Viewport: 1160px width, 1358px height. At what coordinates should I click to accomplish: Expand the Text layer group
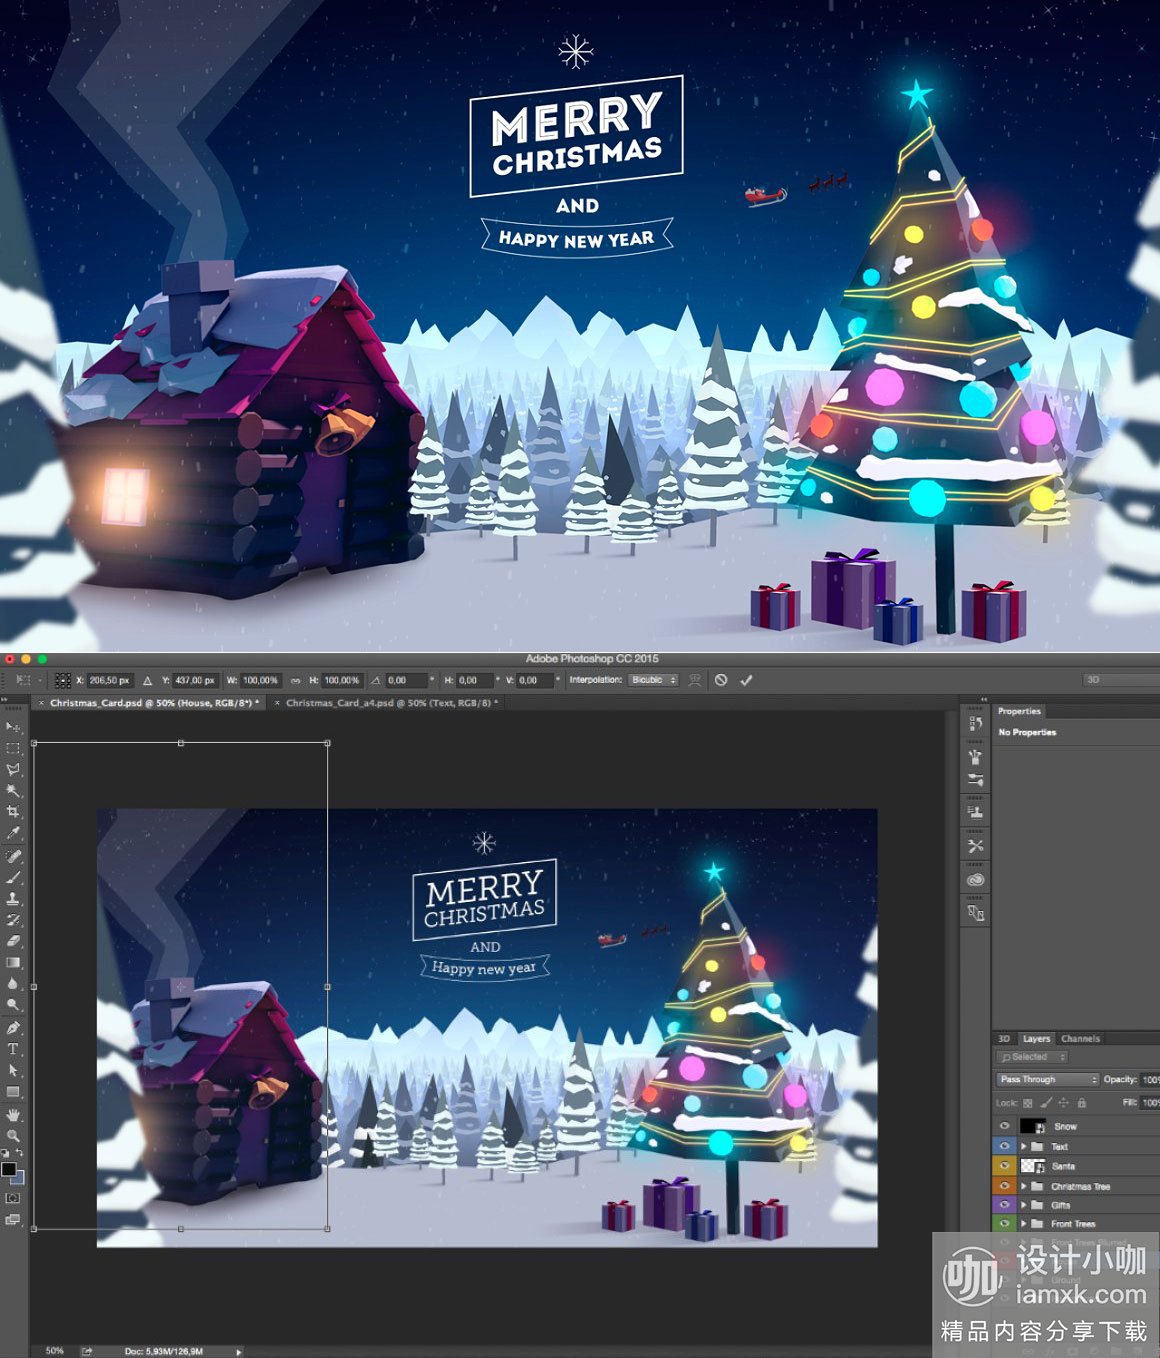tap(1024, 1147)
